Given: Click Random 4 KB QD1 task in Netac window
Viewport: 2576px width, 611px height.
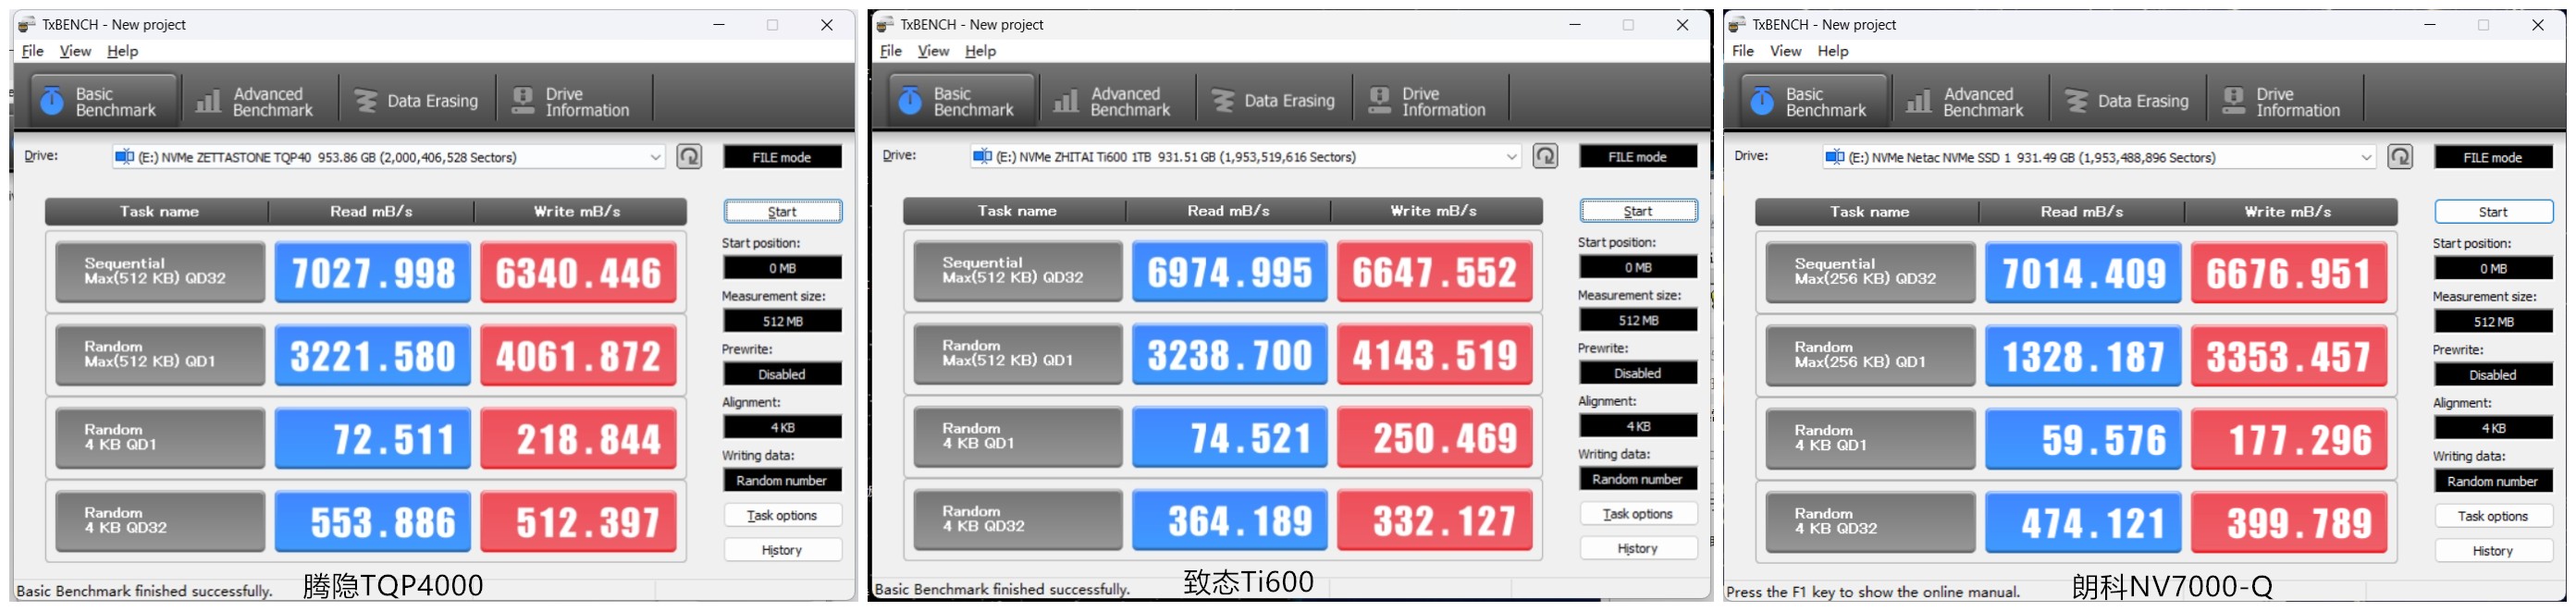Looking at the screenshot, I should (1870, 439).
